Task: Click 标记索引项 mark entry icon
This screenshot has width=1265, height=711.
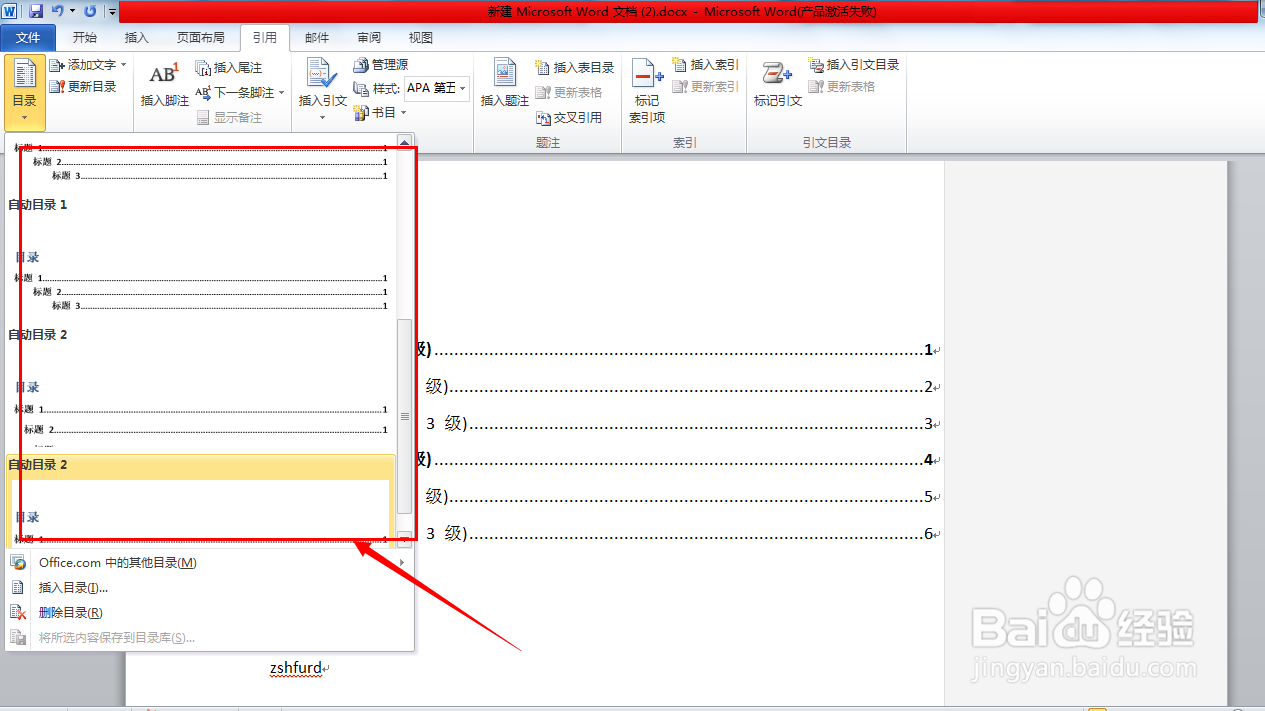Action: (x=646, y=75)
